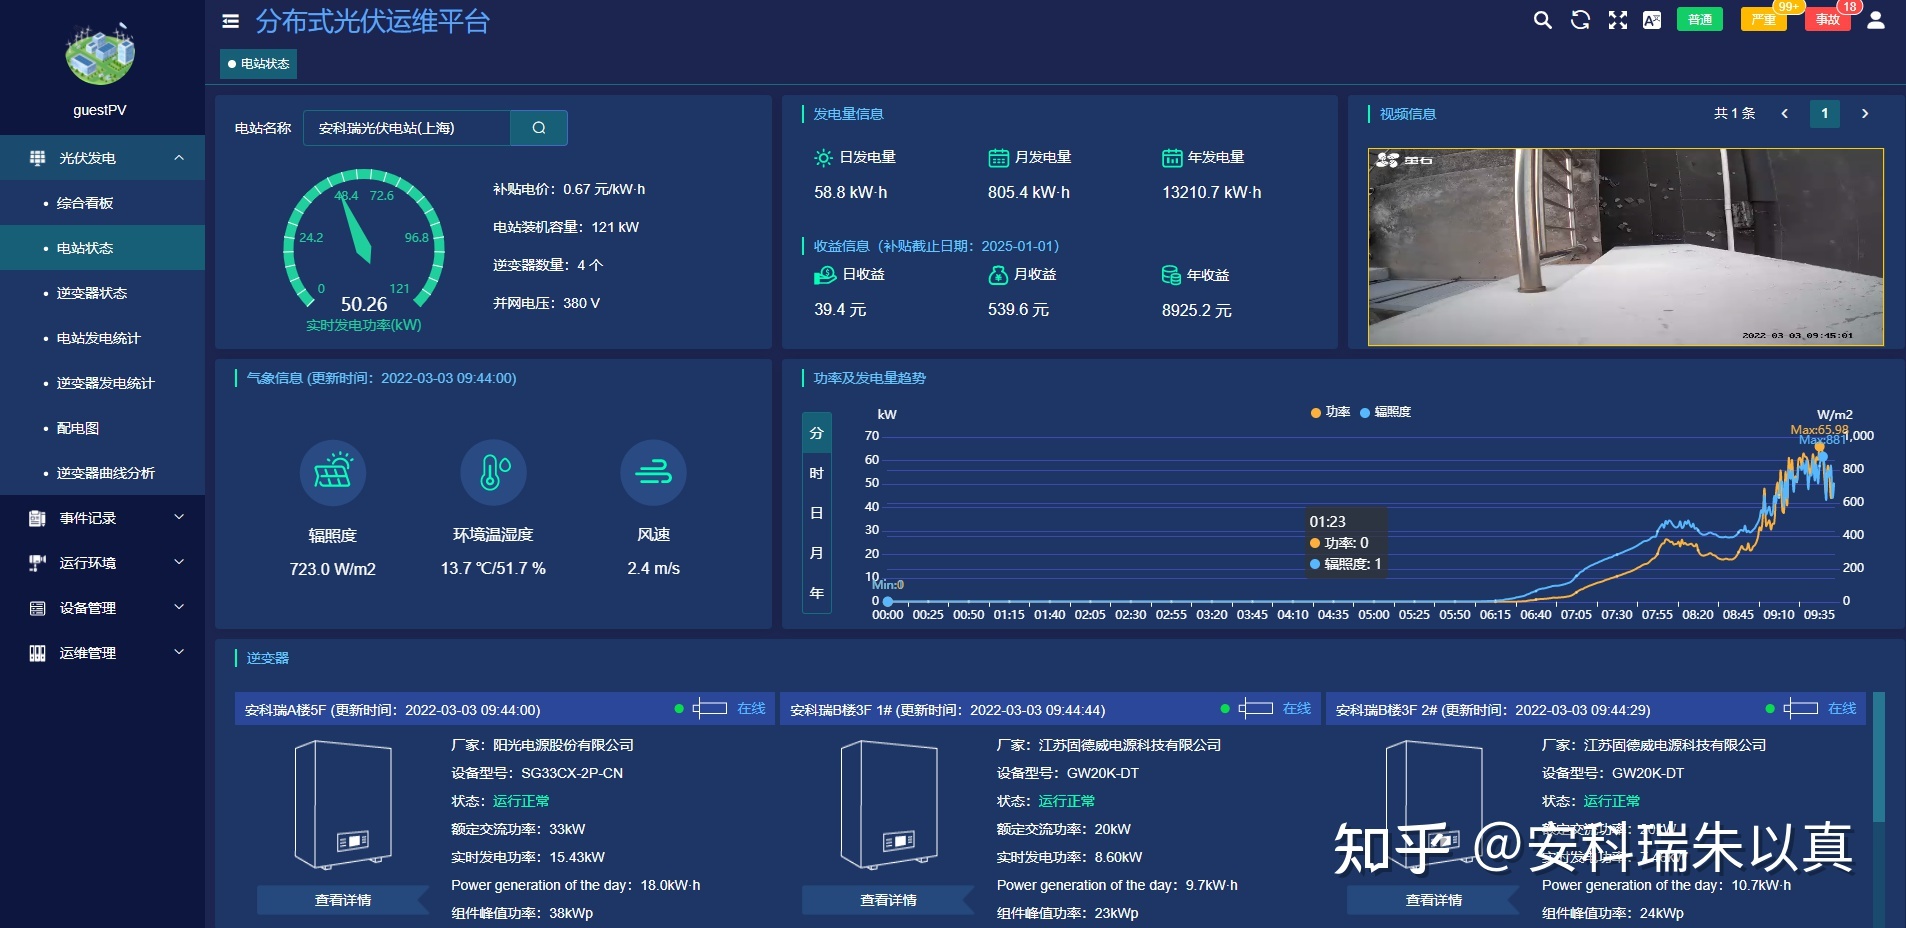Viewport: 1906px width, 928px height.
Task: Switch chart view to 日 granularity
Action: tap(816, 512)
